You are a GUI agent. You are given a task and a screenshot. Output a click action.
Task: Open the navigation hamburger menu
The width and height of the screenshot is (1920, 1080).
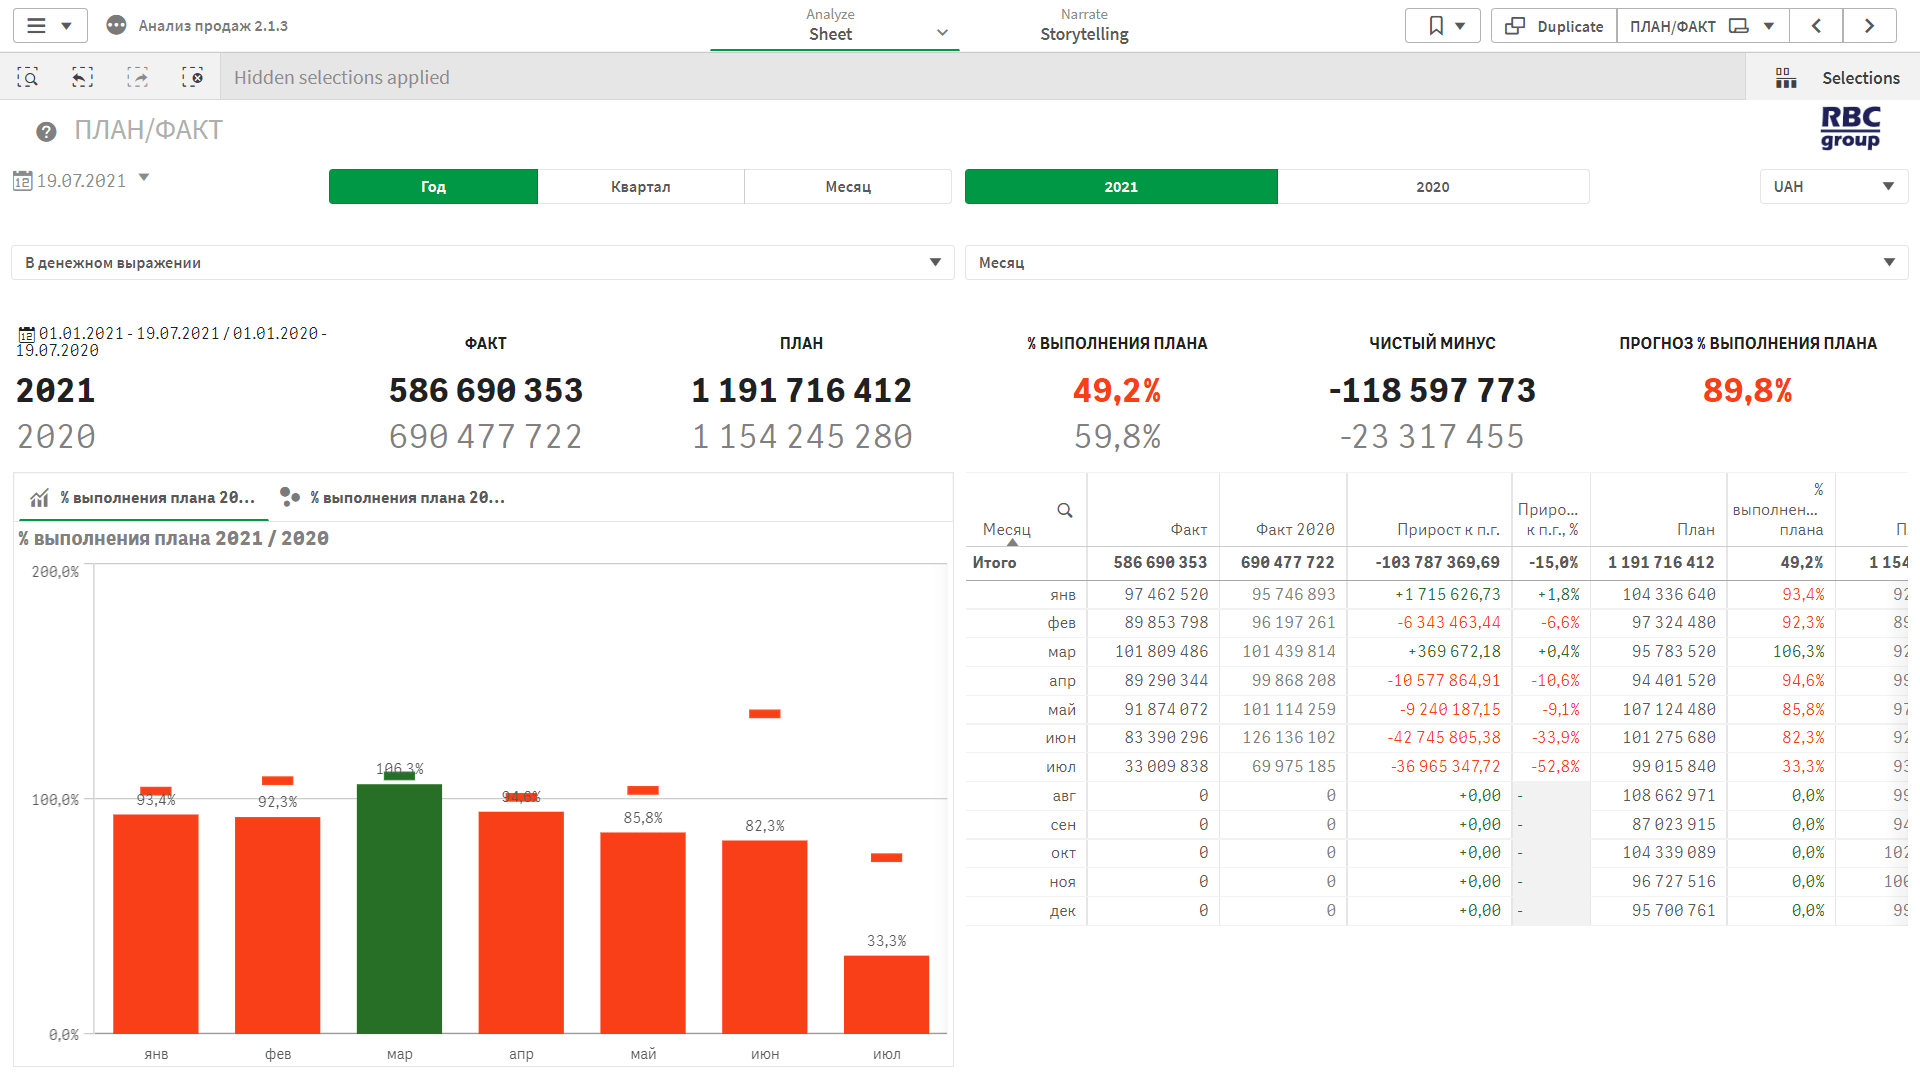click(37, 26)
